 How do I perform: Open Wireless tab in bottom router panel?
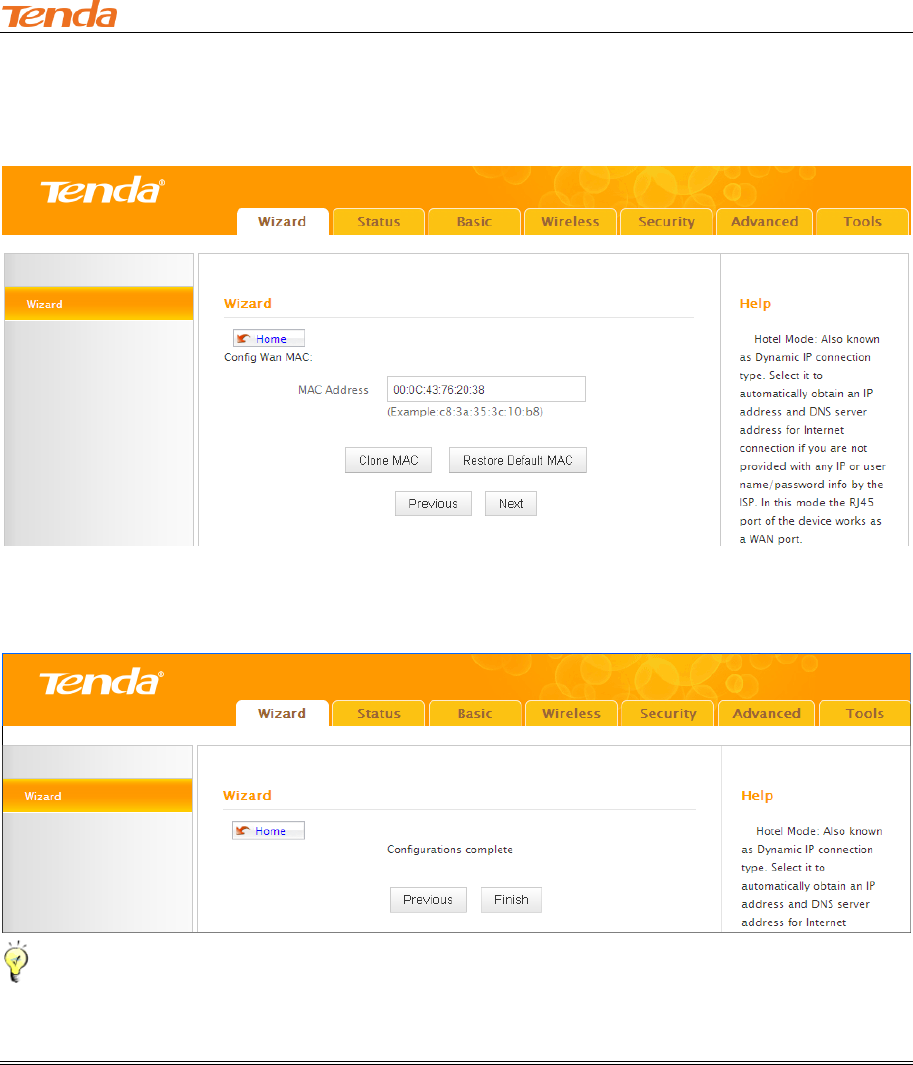(571, 713)
